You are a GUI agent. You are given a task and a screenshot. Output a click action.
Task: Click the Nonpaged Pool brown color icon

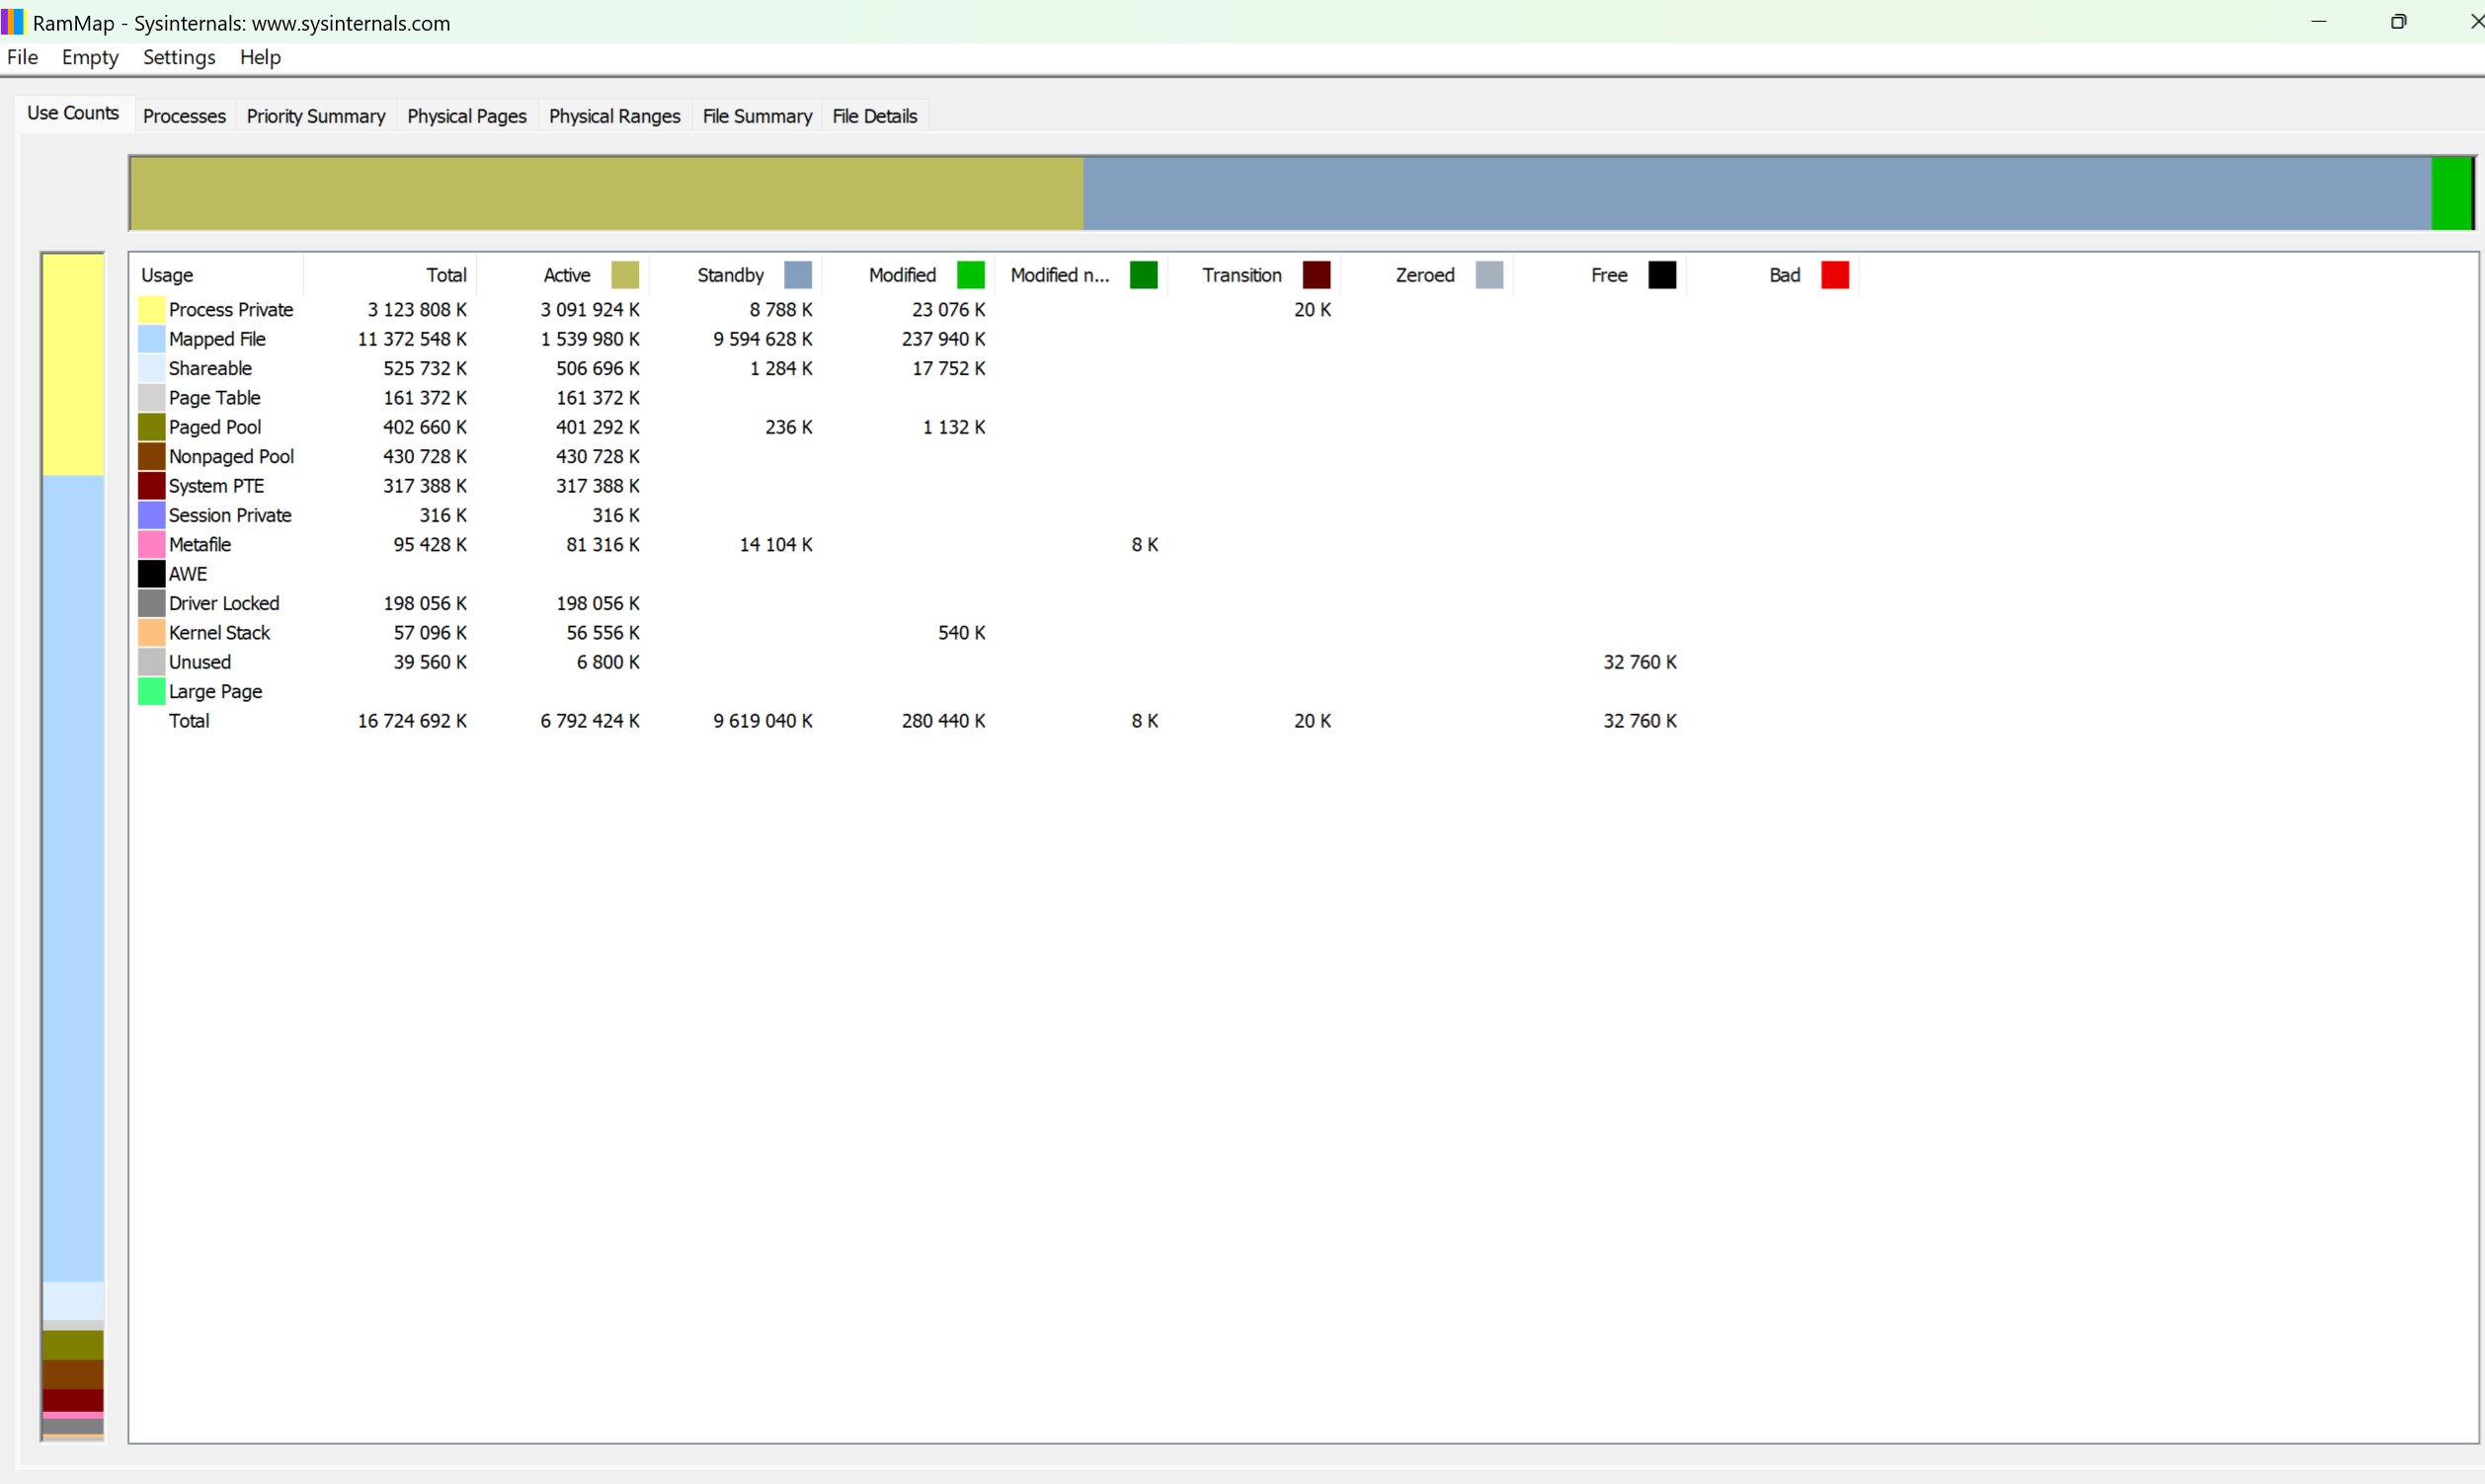pyautogui.click(x=151, y=456)
